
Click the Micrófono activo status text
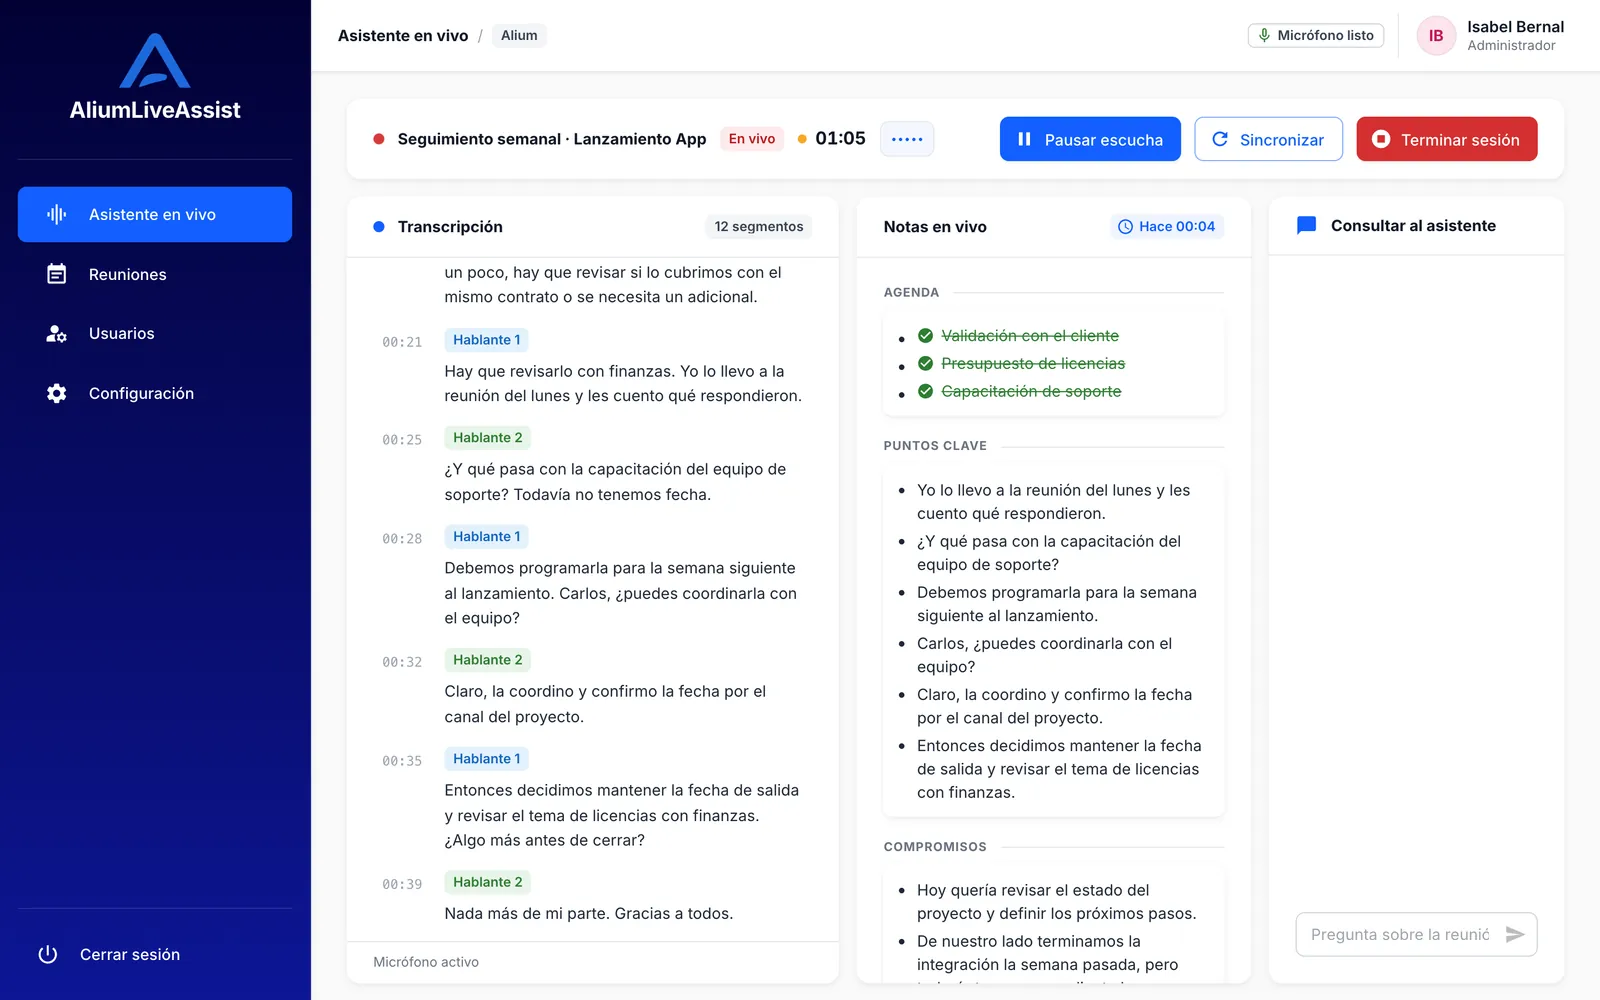pyautogui.click(x=426, y=962)
